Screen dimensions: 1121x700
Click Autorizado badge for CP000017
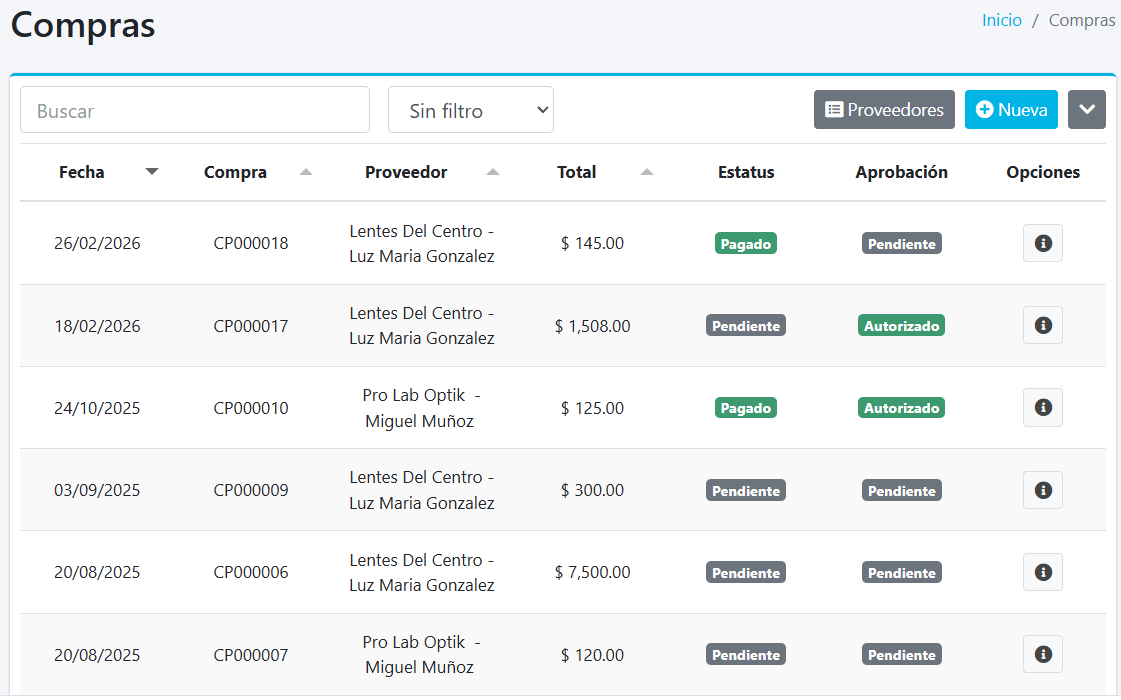[901, 325]
